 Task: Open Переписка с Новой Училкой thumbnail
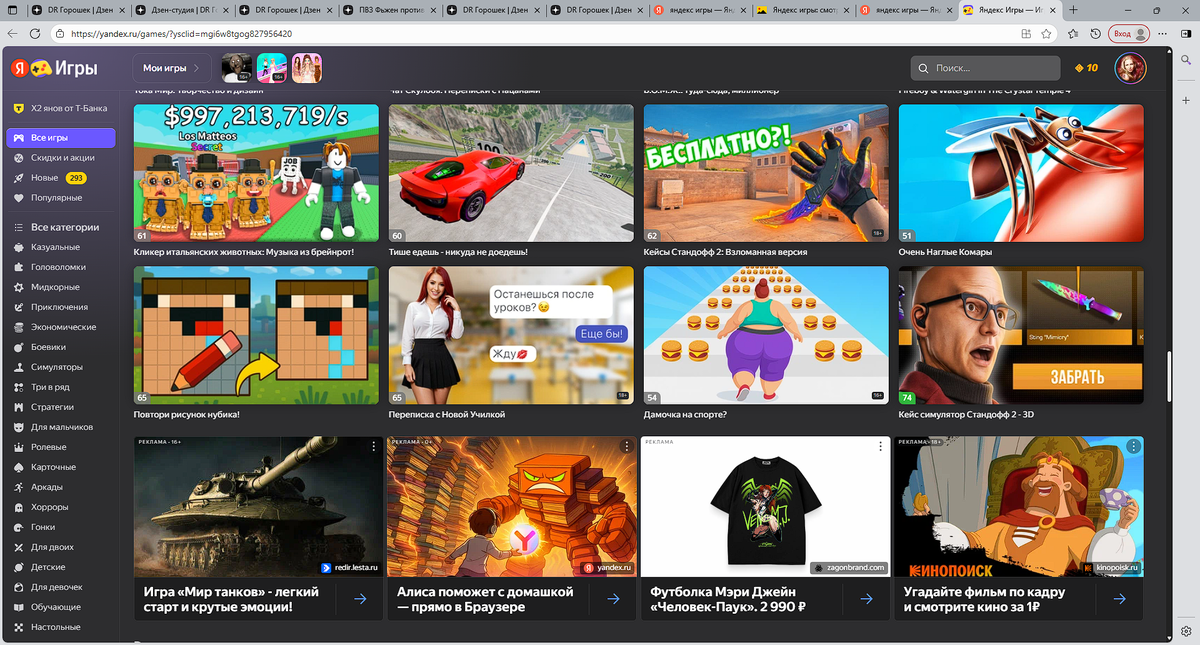[511, 335]
